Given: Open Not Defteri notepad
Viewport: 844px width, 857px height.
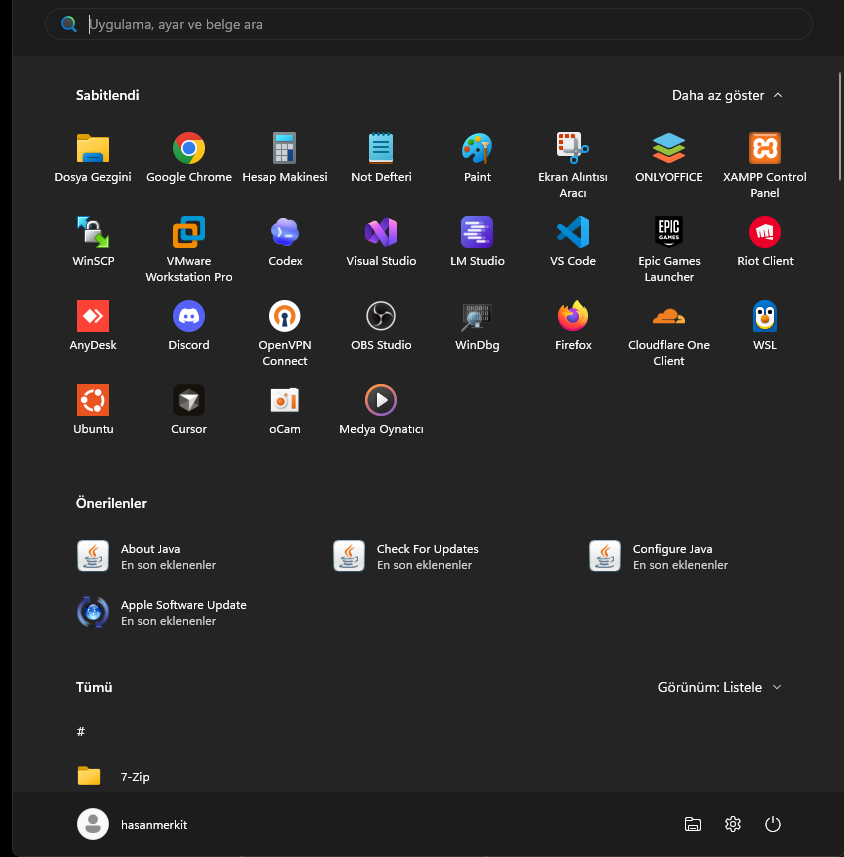Looking at the screenshot, I should (381, 157).
